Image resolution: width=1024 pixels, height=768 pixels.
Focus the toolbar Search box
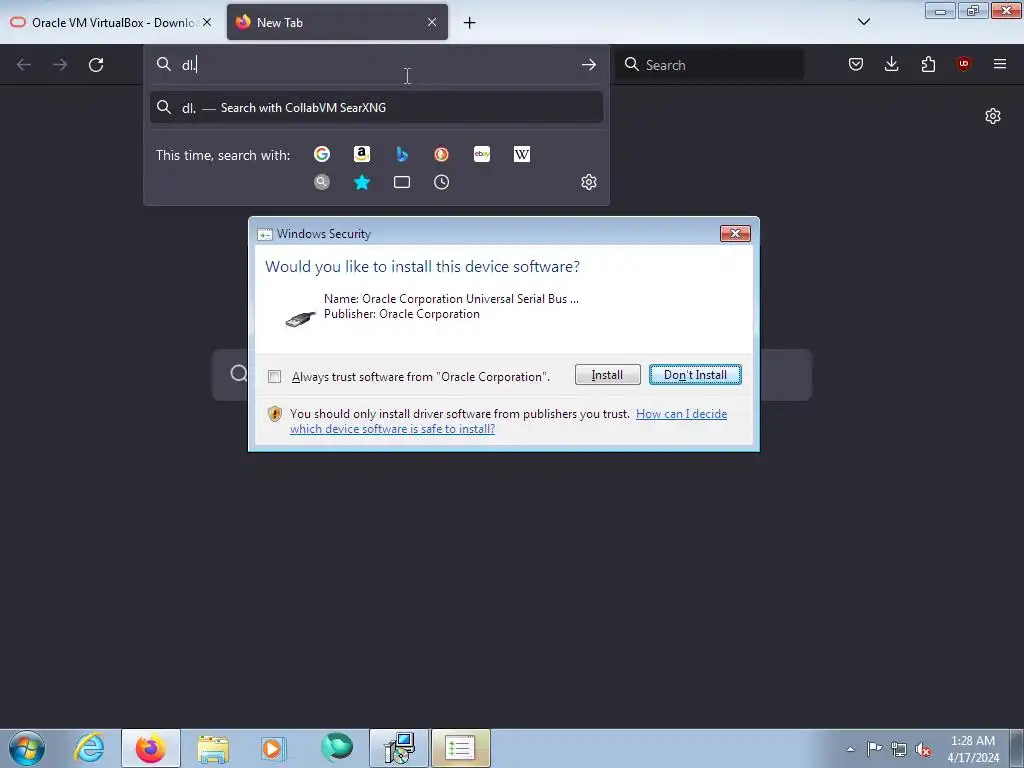(709, 65)
